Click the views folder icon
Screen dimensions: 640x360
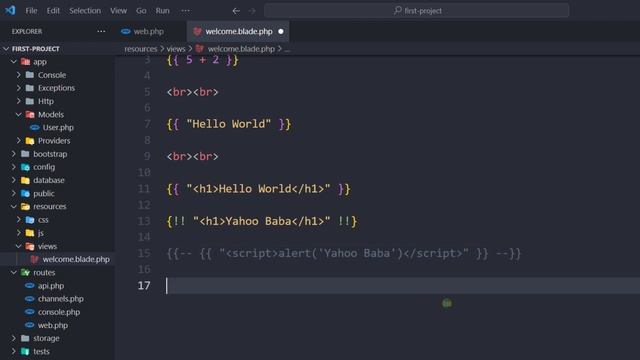pyautogui.click(x=30, y=246)
